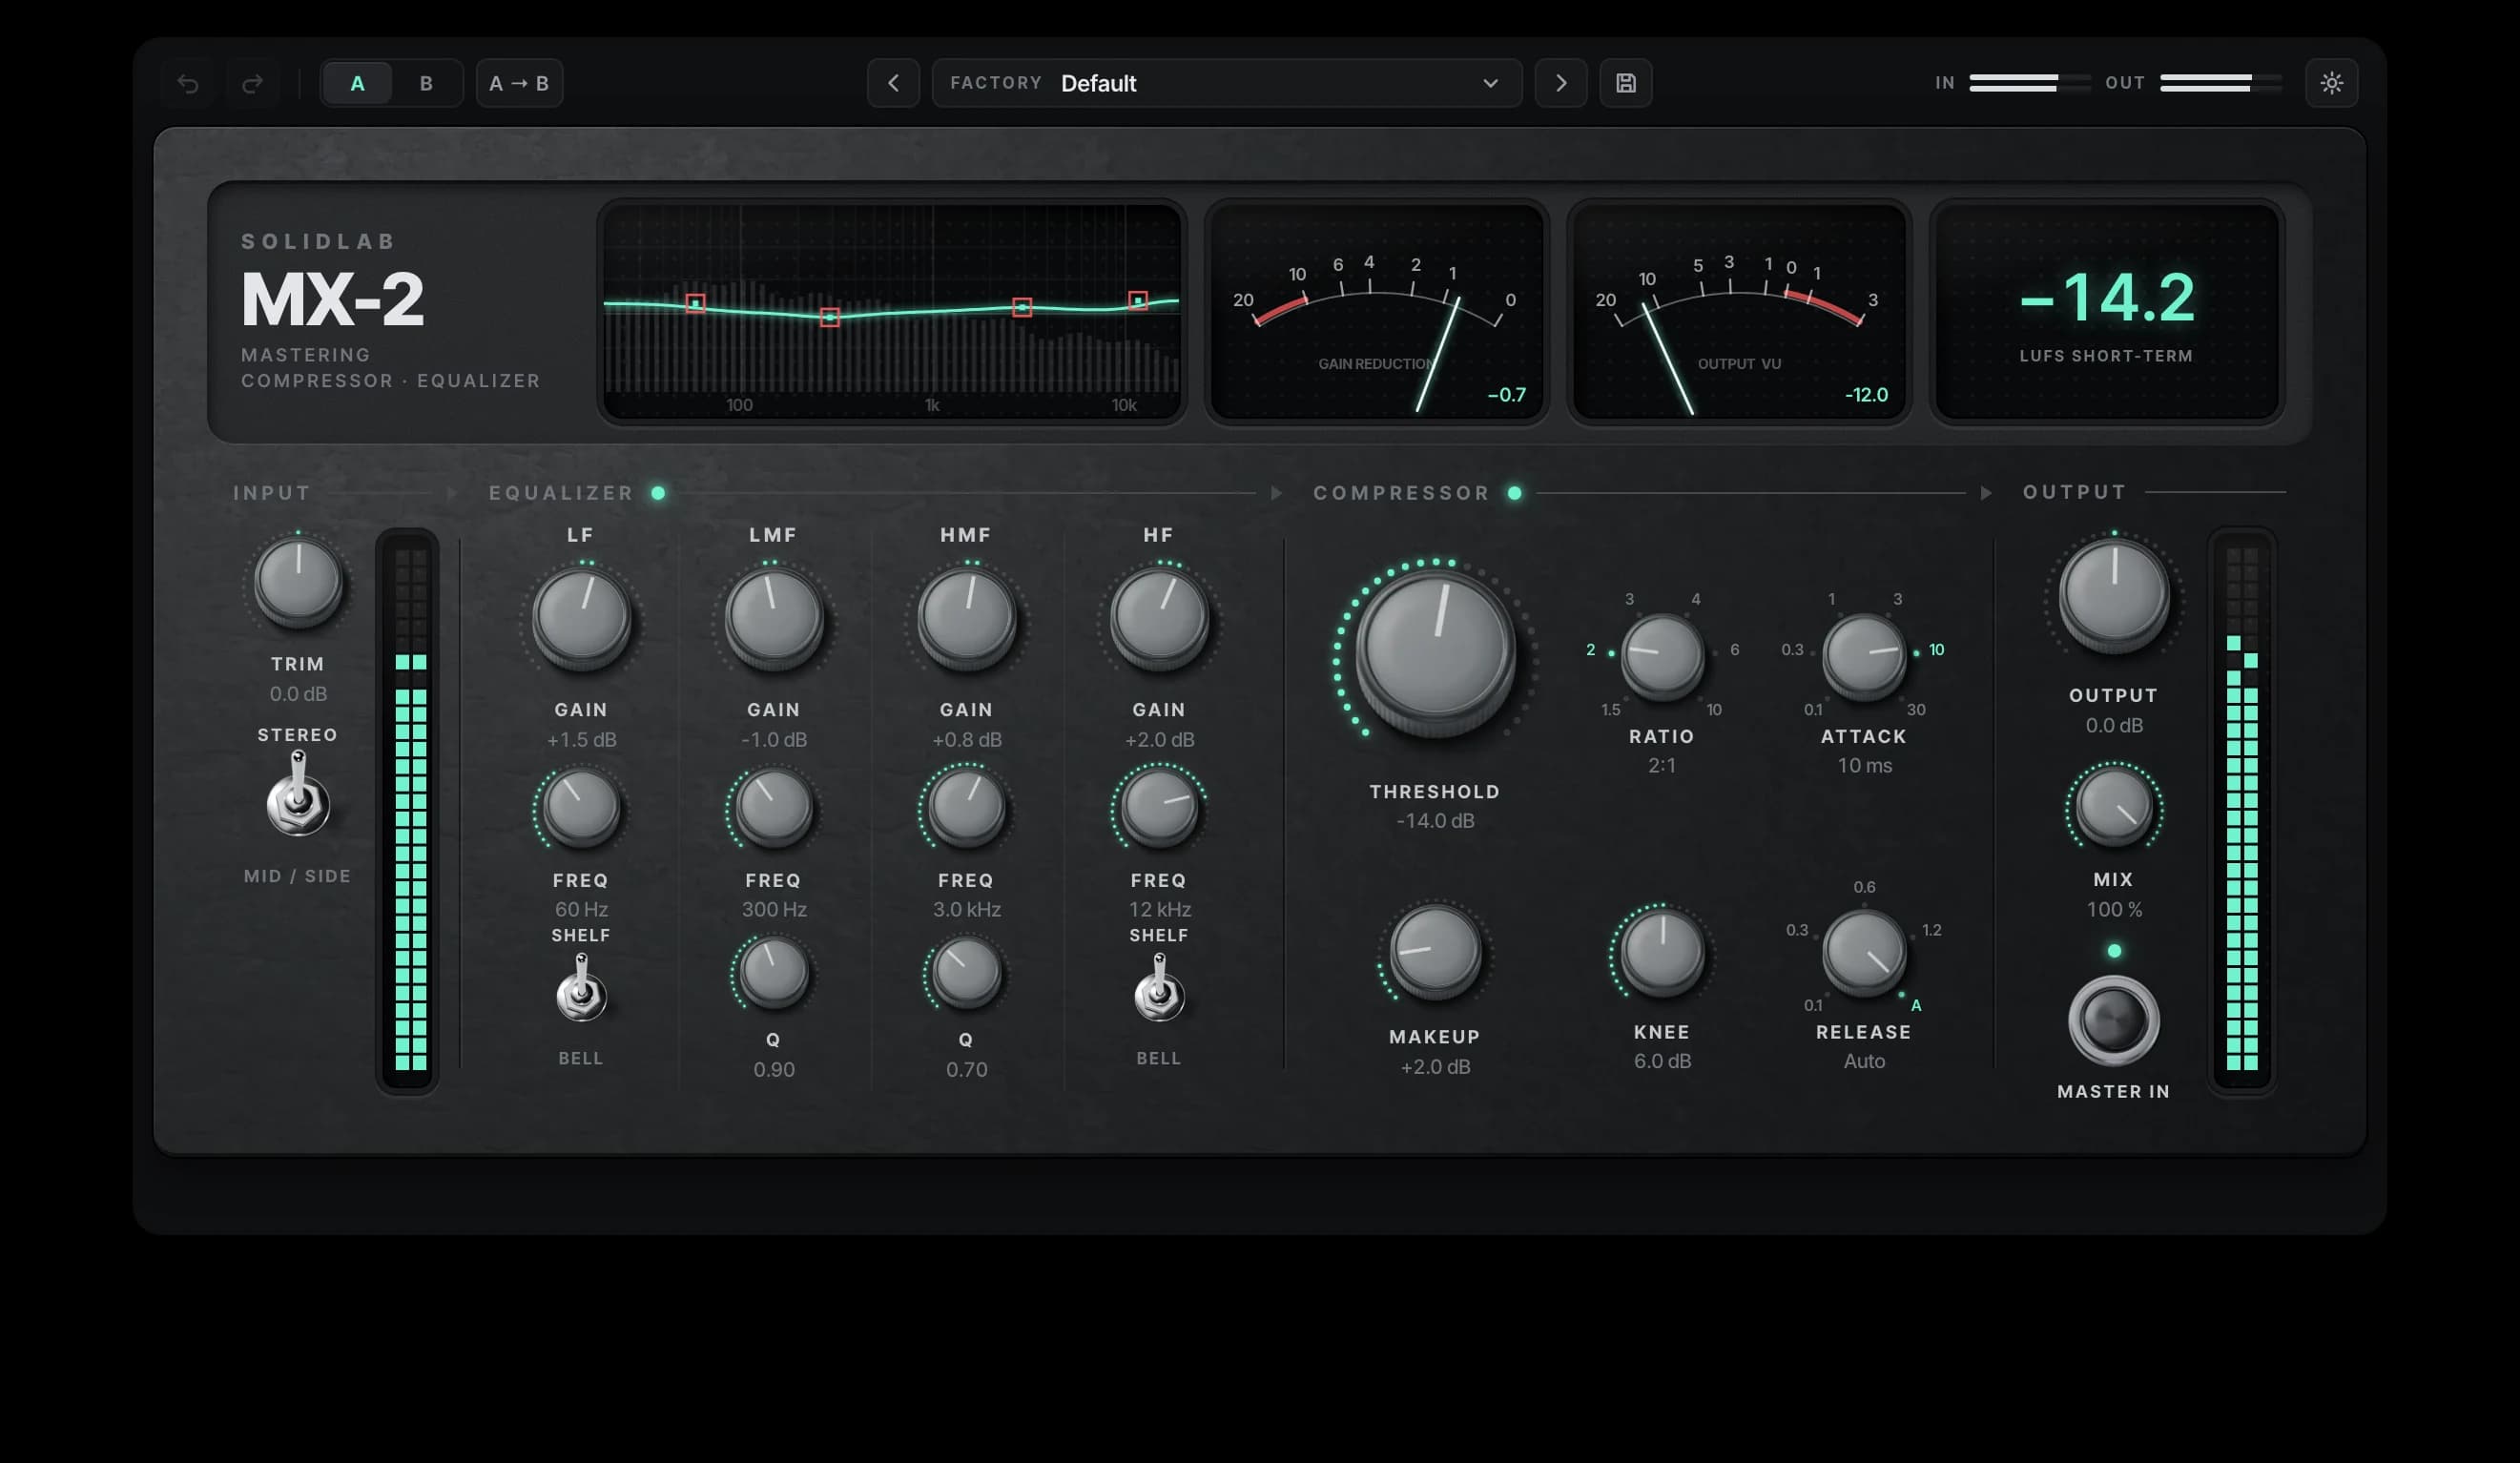The image size is (2520, 1463).
Task: Click the LMF Q value 0.90
Action: (x=774, y=1070)
